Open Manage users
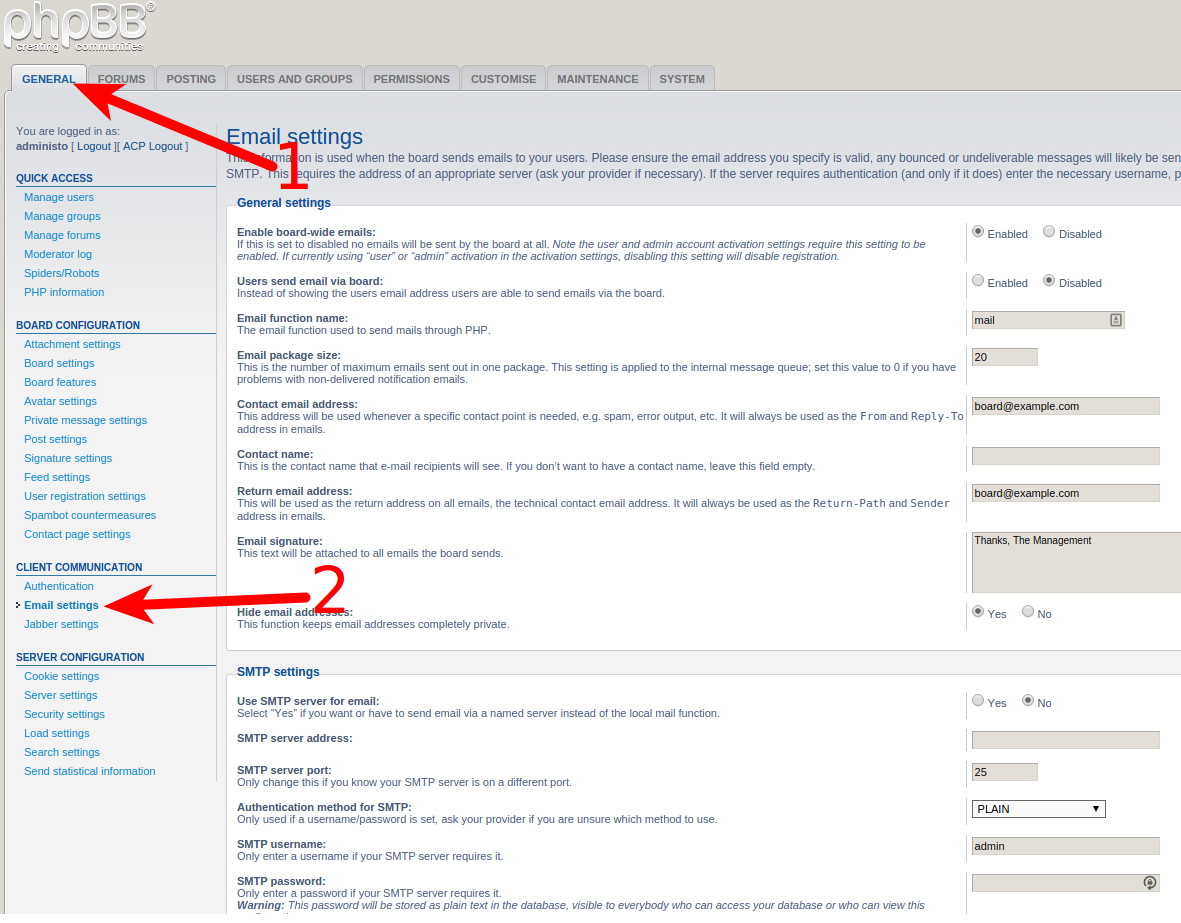Image resolution: width=1181 pixels, height=923 pixels. click(59, 197)
